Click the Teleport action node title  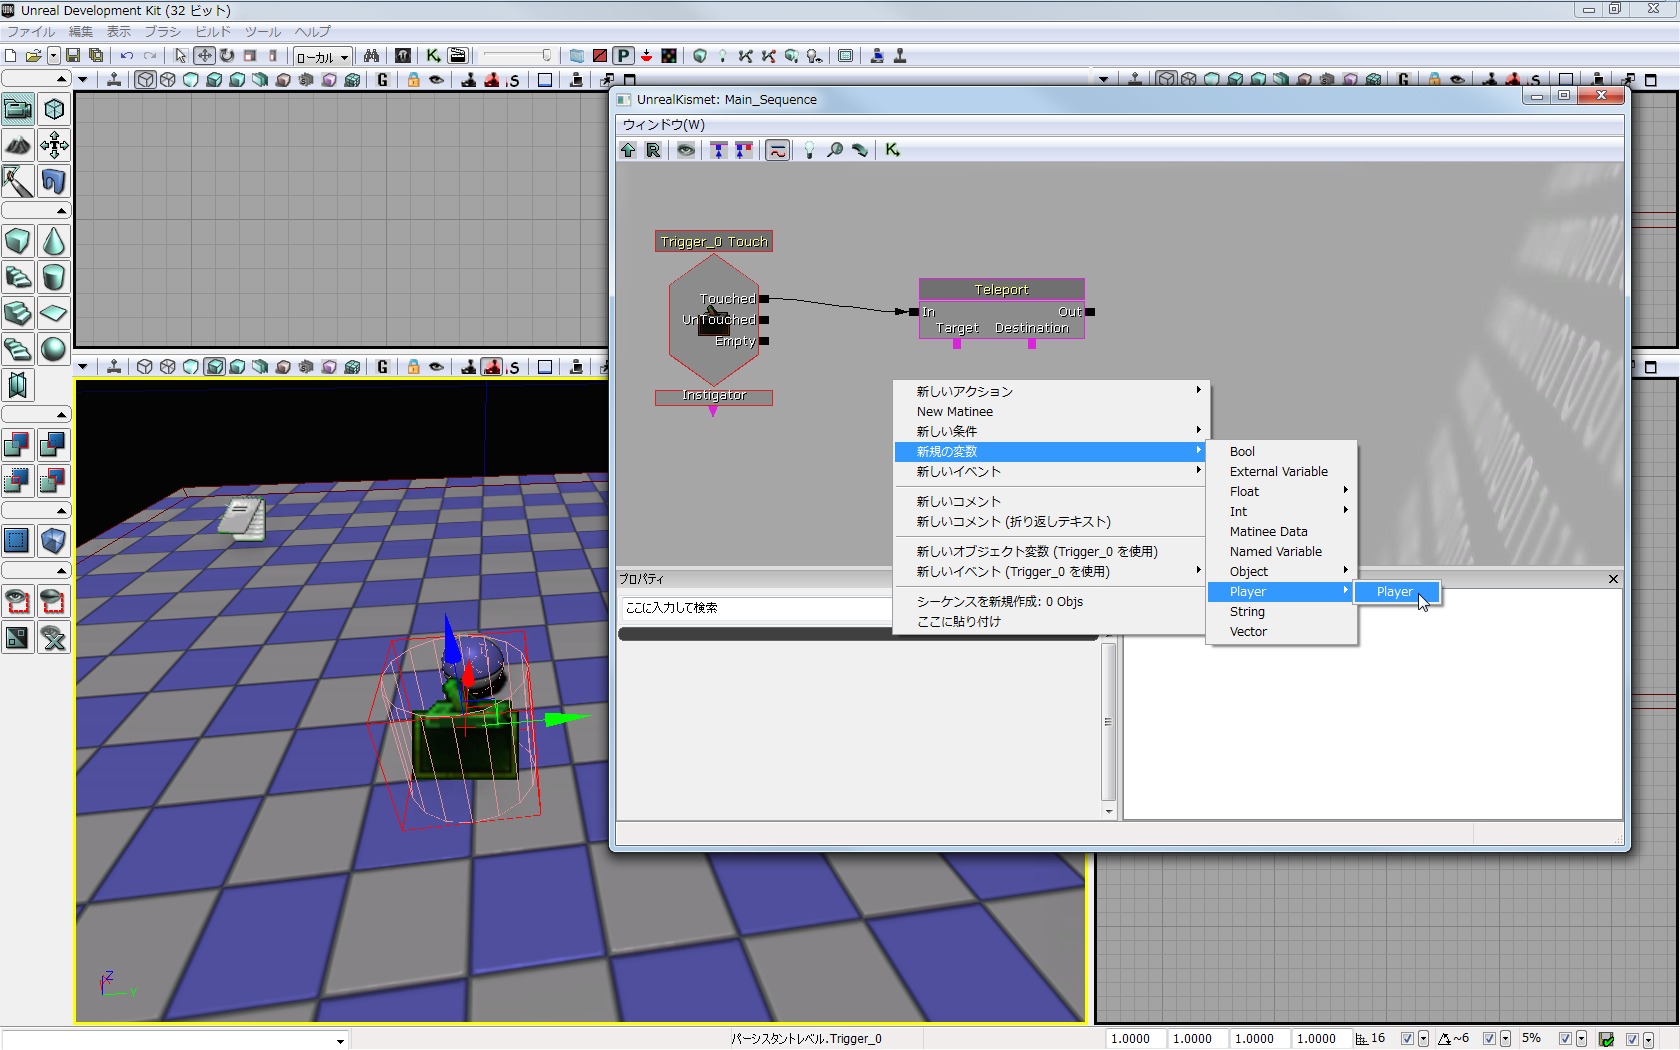(x=1001, y=289)
